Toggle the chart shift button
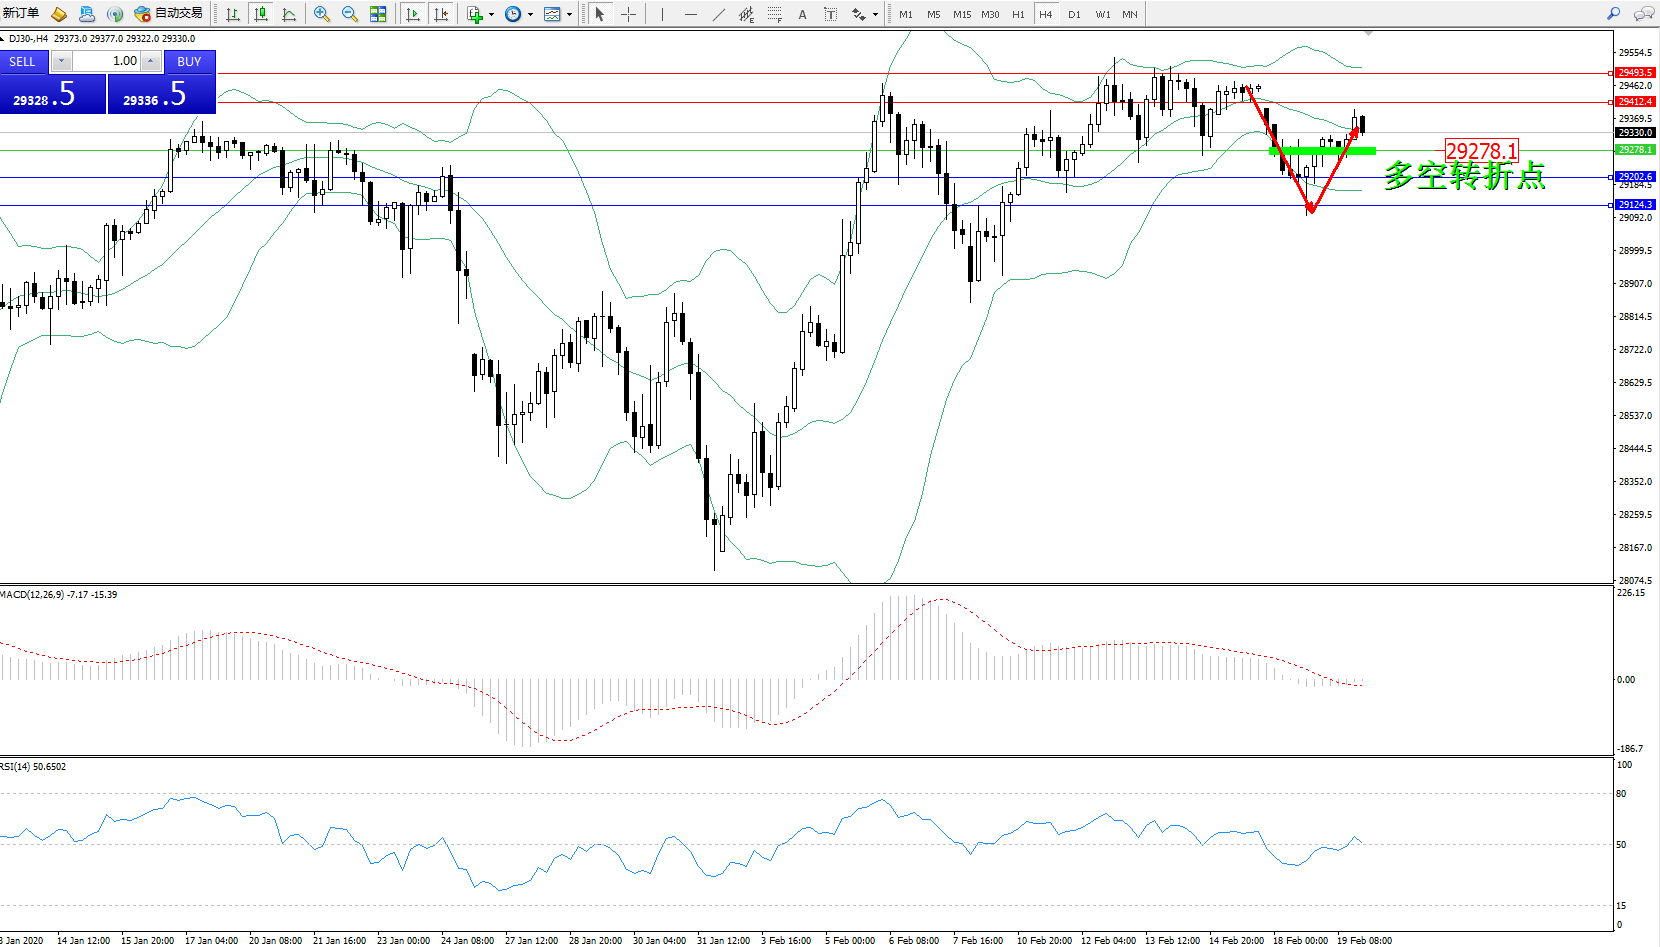The width and height of the screenshot is (1660, 947). point(441,14)
